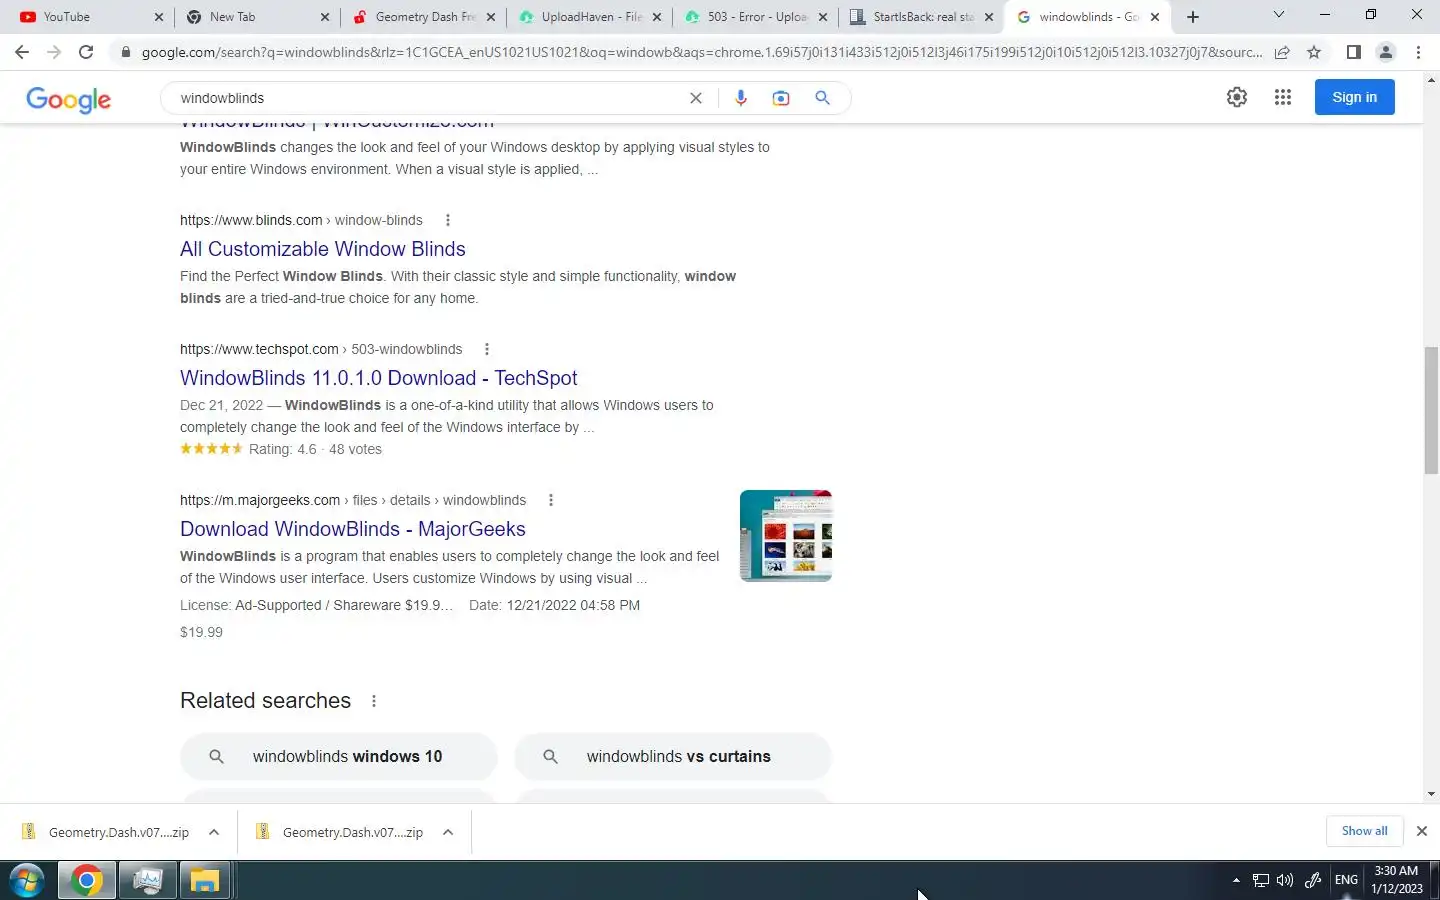
Task: Open the tab search dropdown chevron
Action: click(x=1278, y=15)
